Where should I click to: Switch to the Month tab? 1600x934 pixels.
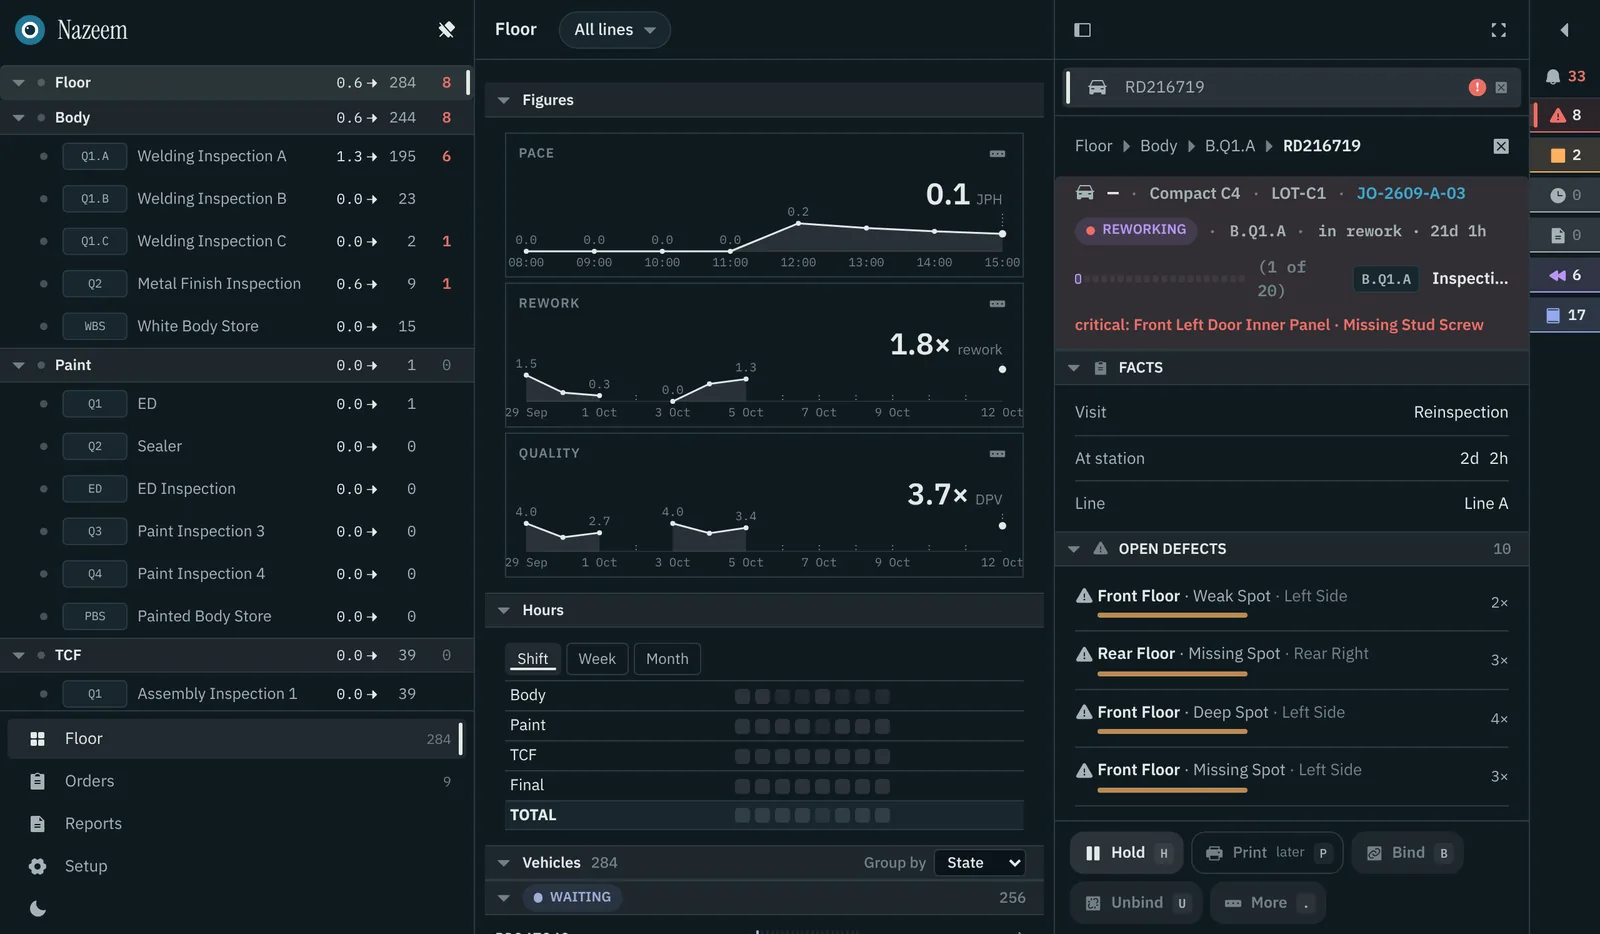pyautogui.click(x=667, y=659)
